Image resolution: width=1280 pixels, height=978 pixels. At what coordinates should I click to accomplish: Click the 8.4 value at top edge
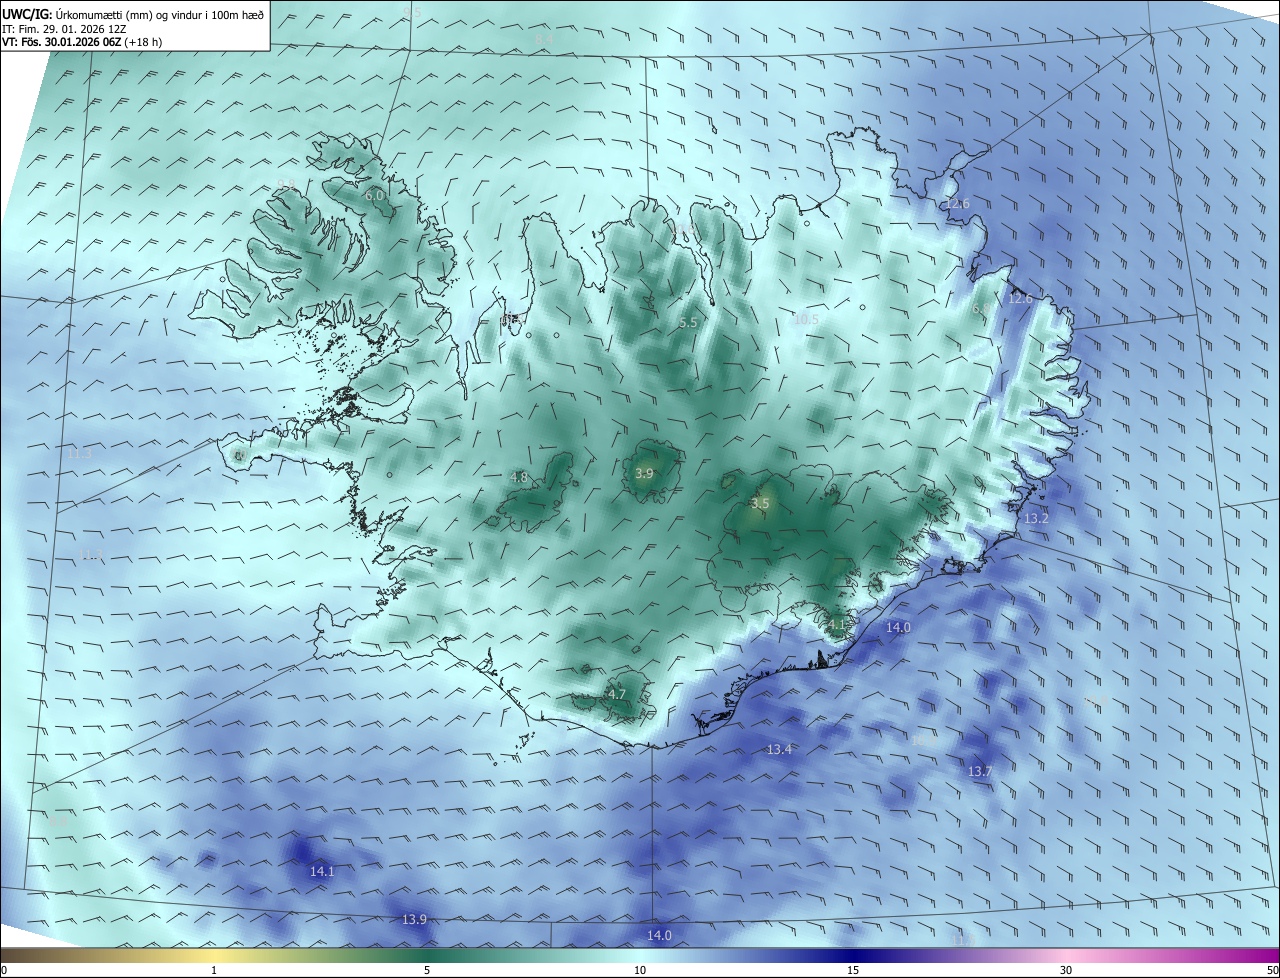[544, 39]
